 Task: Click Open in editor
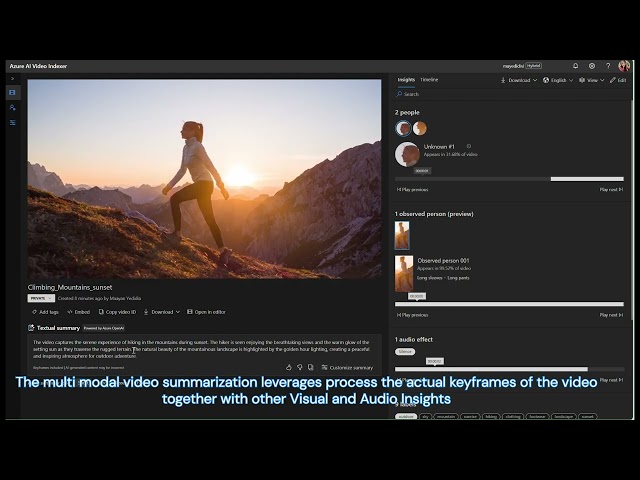pos(206,312)
